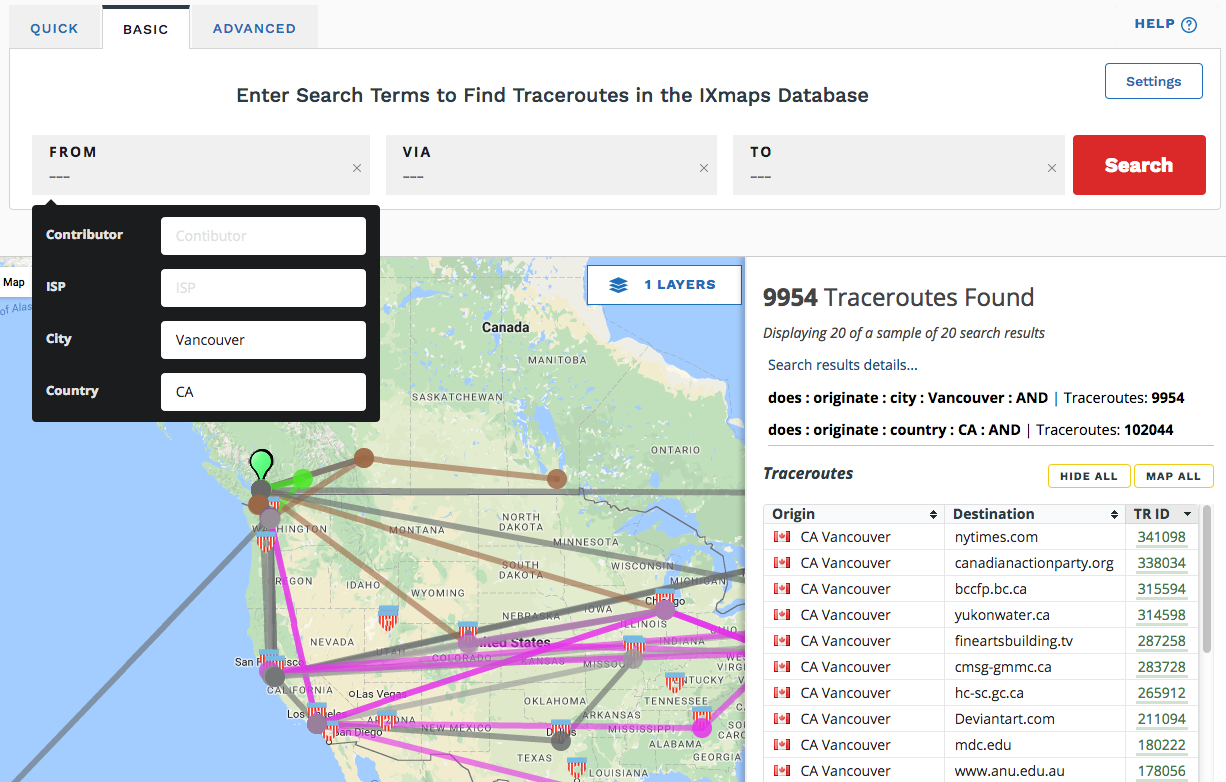Clear the FROM search field with X
The height and width of the screenshot is (782, 1226).
[357, 168]
